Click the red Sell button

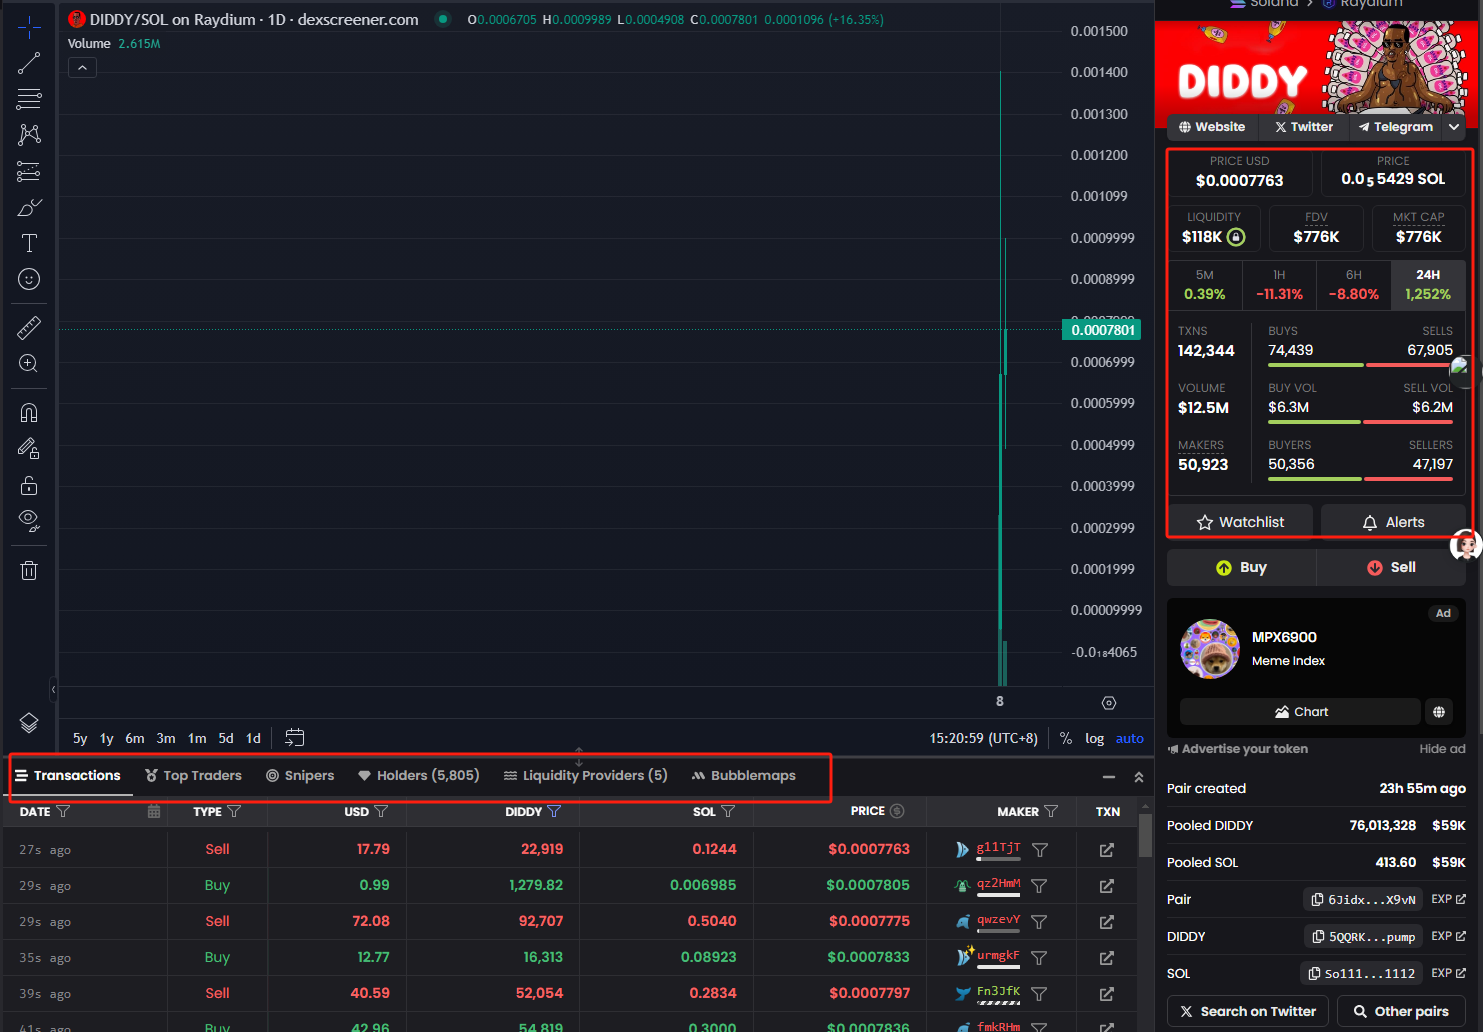[1391, 567]
